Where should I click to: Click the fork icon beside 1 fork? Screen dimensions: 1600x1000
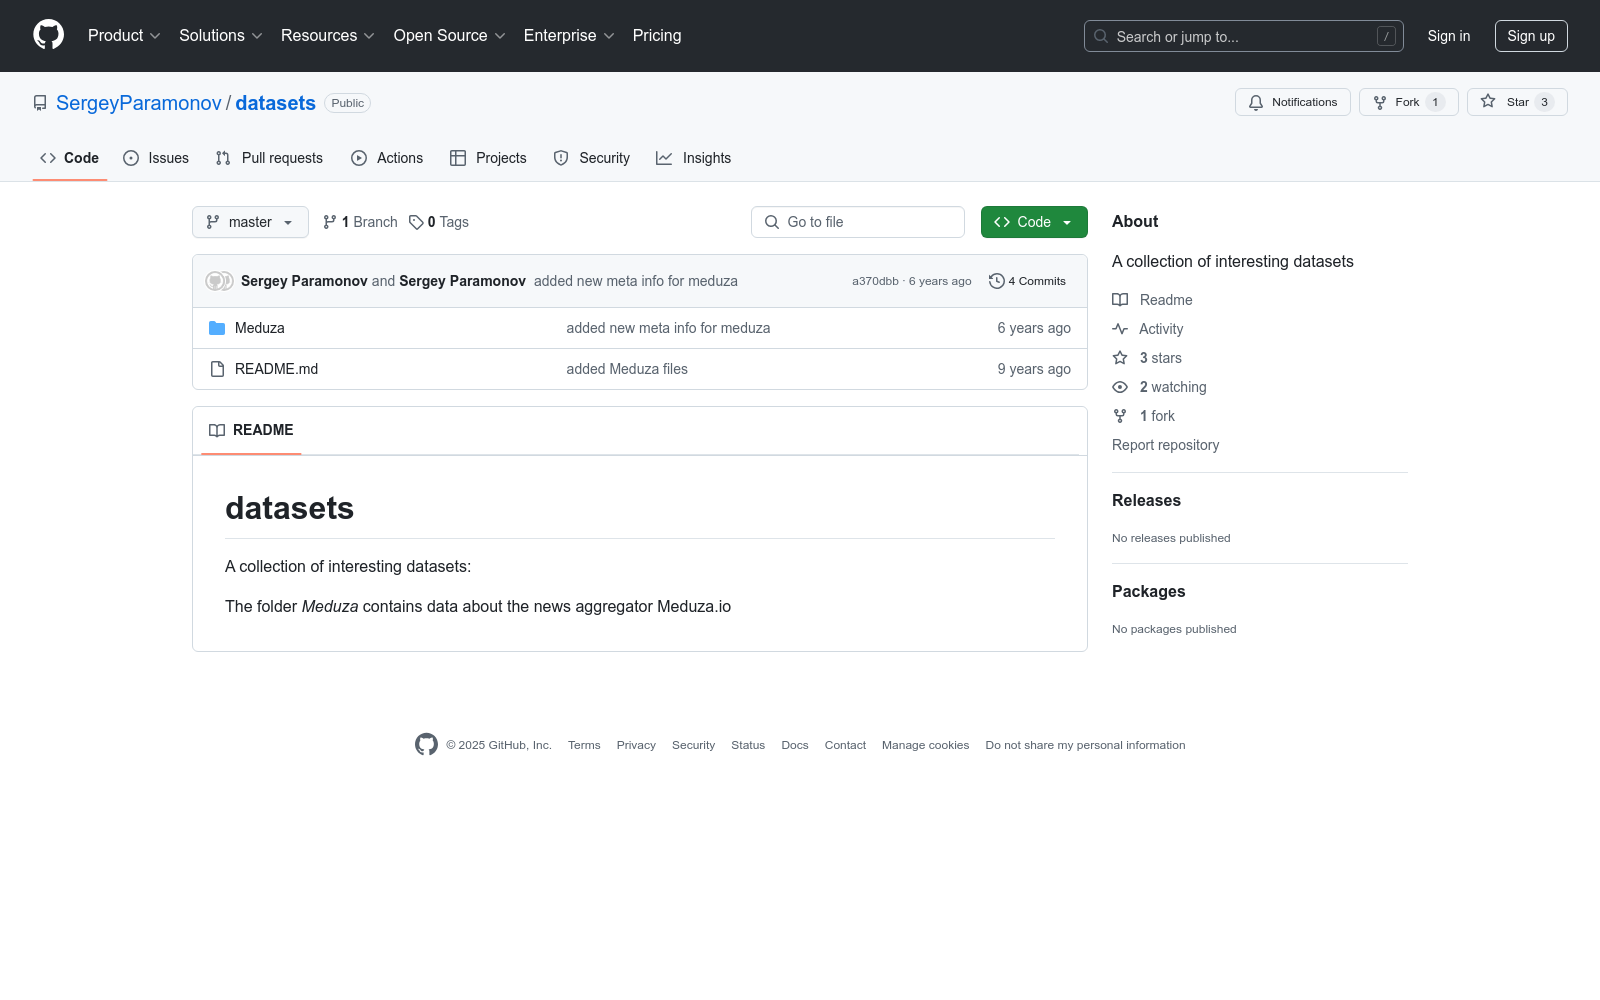click(x=1120, y=416)
